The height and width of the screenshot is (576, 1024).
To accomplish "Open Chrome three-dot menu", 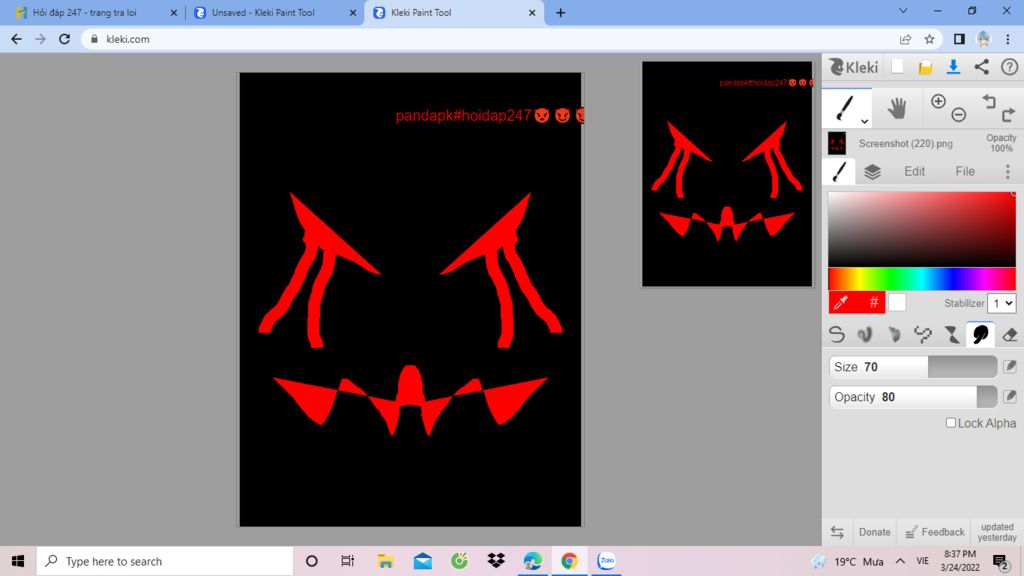I will (1008, 39).
